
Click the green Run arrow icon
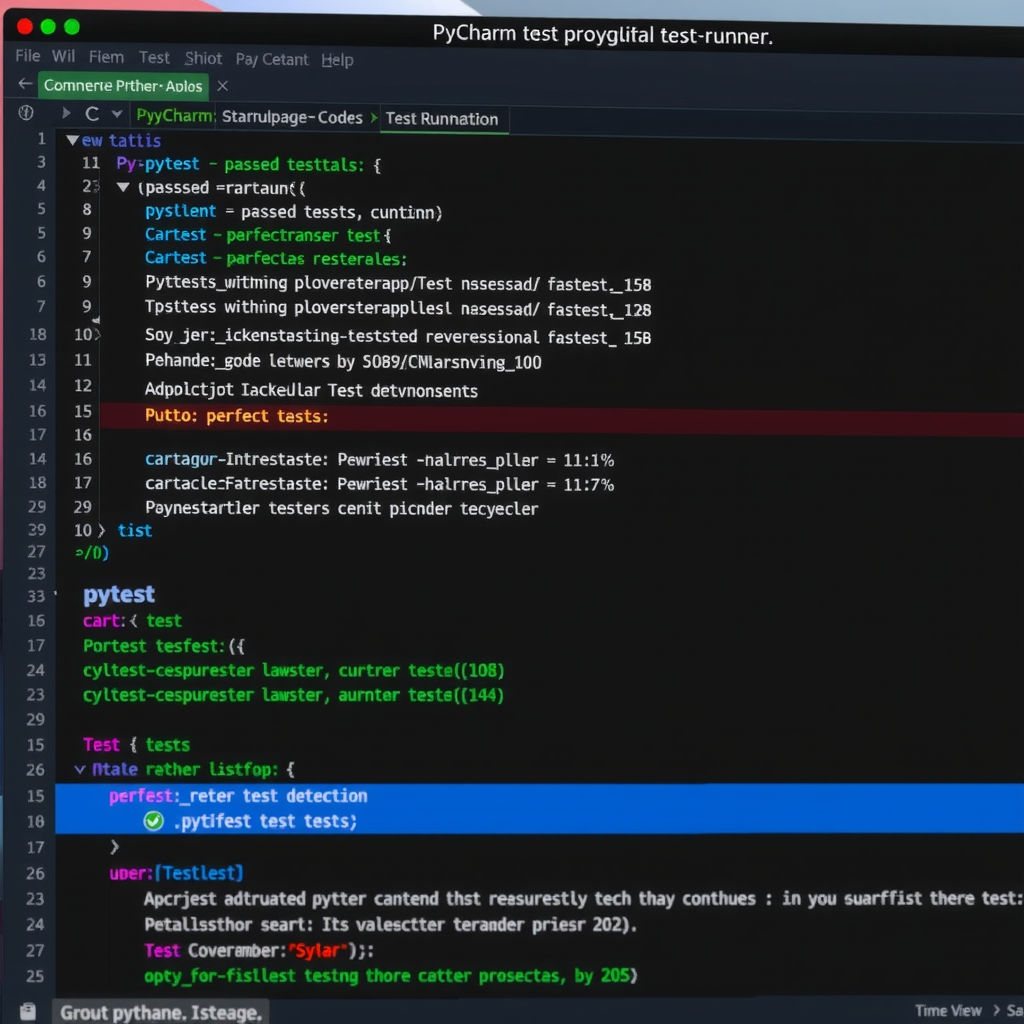coord(65,113)
